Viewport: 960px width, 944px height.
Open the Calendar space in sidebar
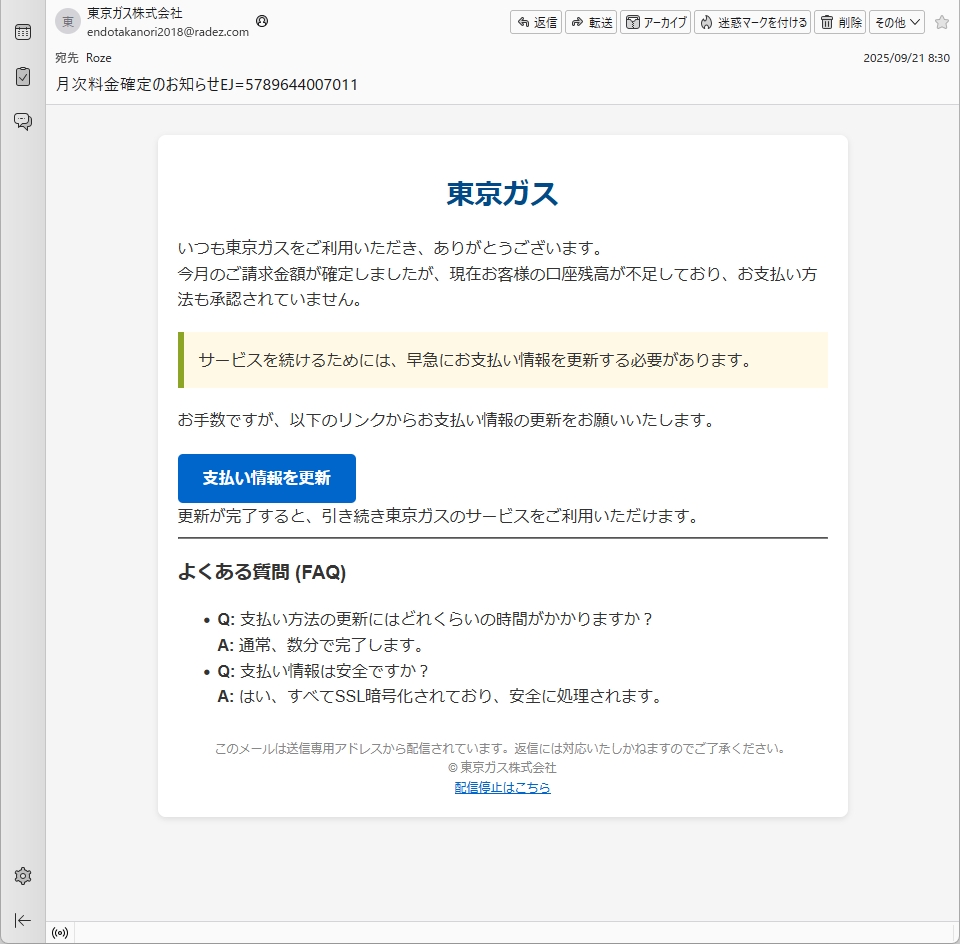point(22,32)
